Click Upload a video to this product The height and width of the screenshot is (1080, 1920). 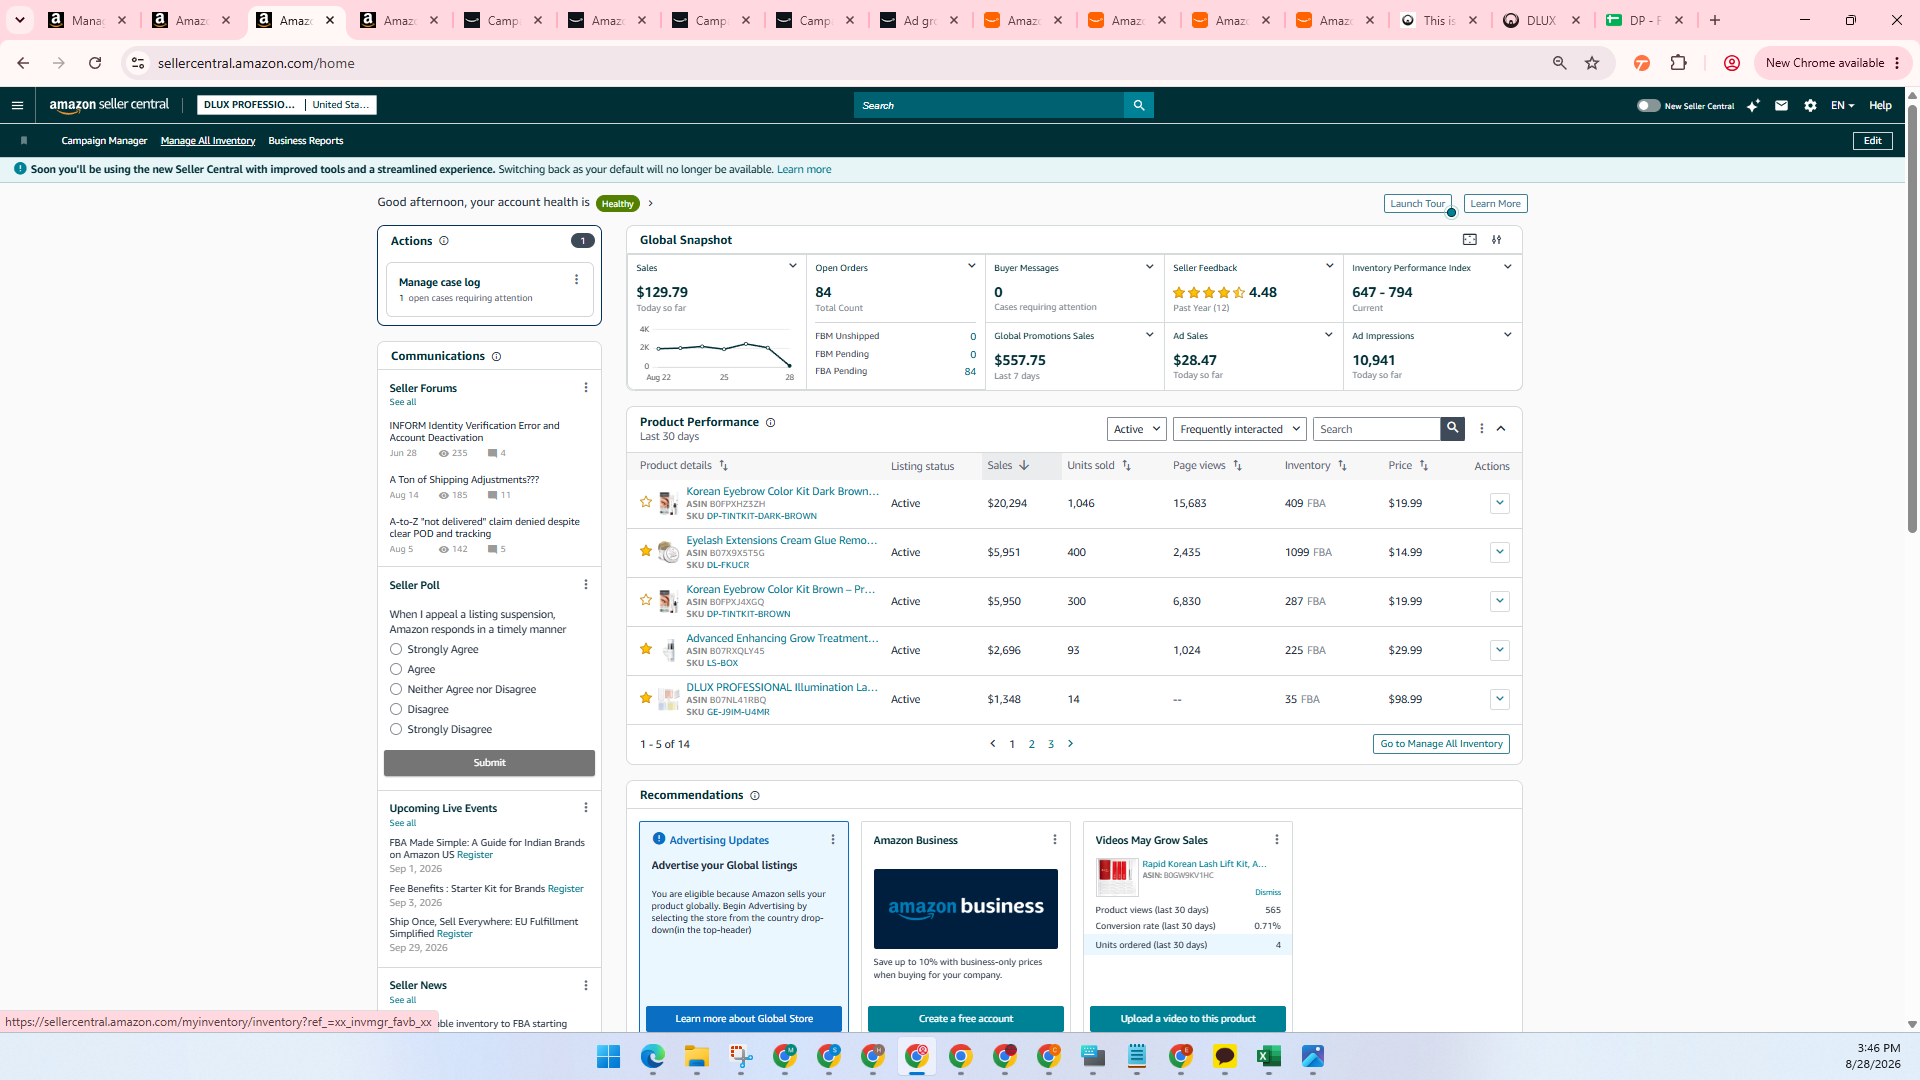1188,1019
